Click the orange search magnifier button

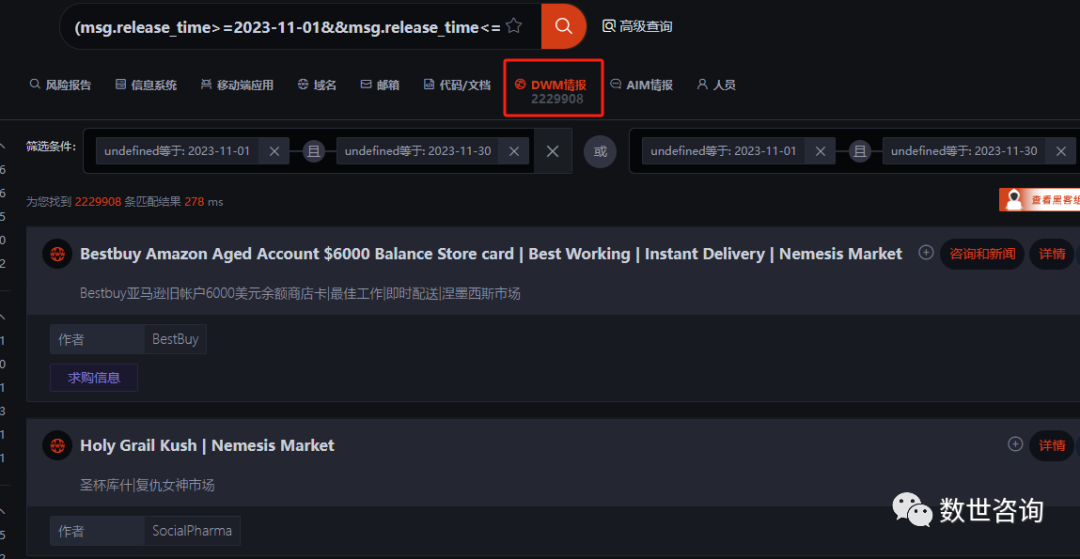563,26
